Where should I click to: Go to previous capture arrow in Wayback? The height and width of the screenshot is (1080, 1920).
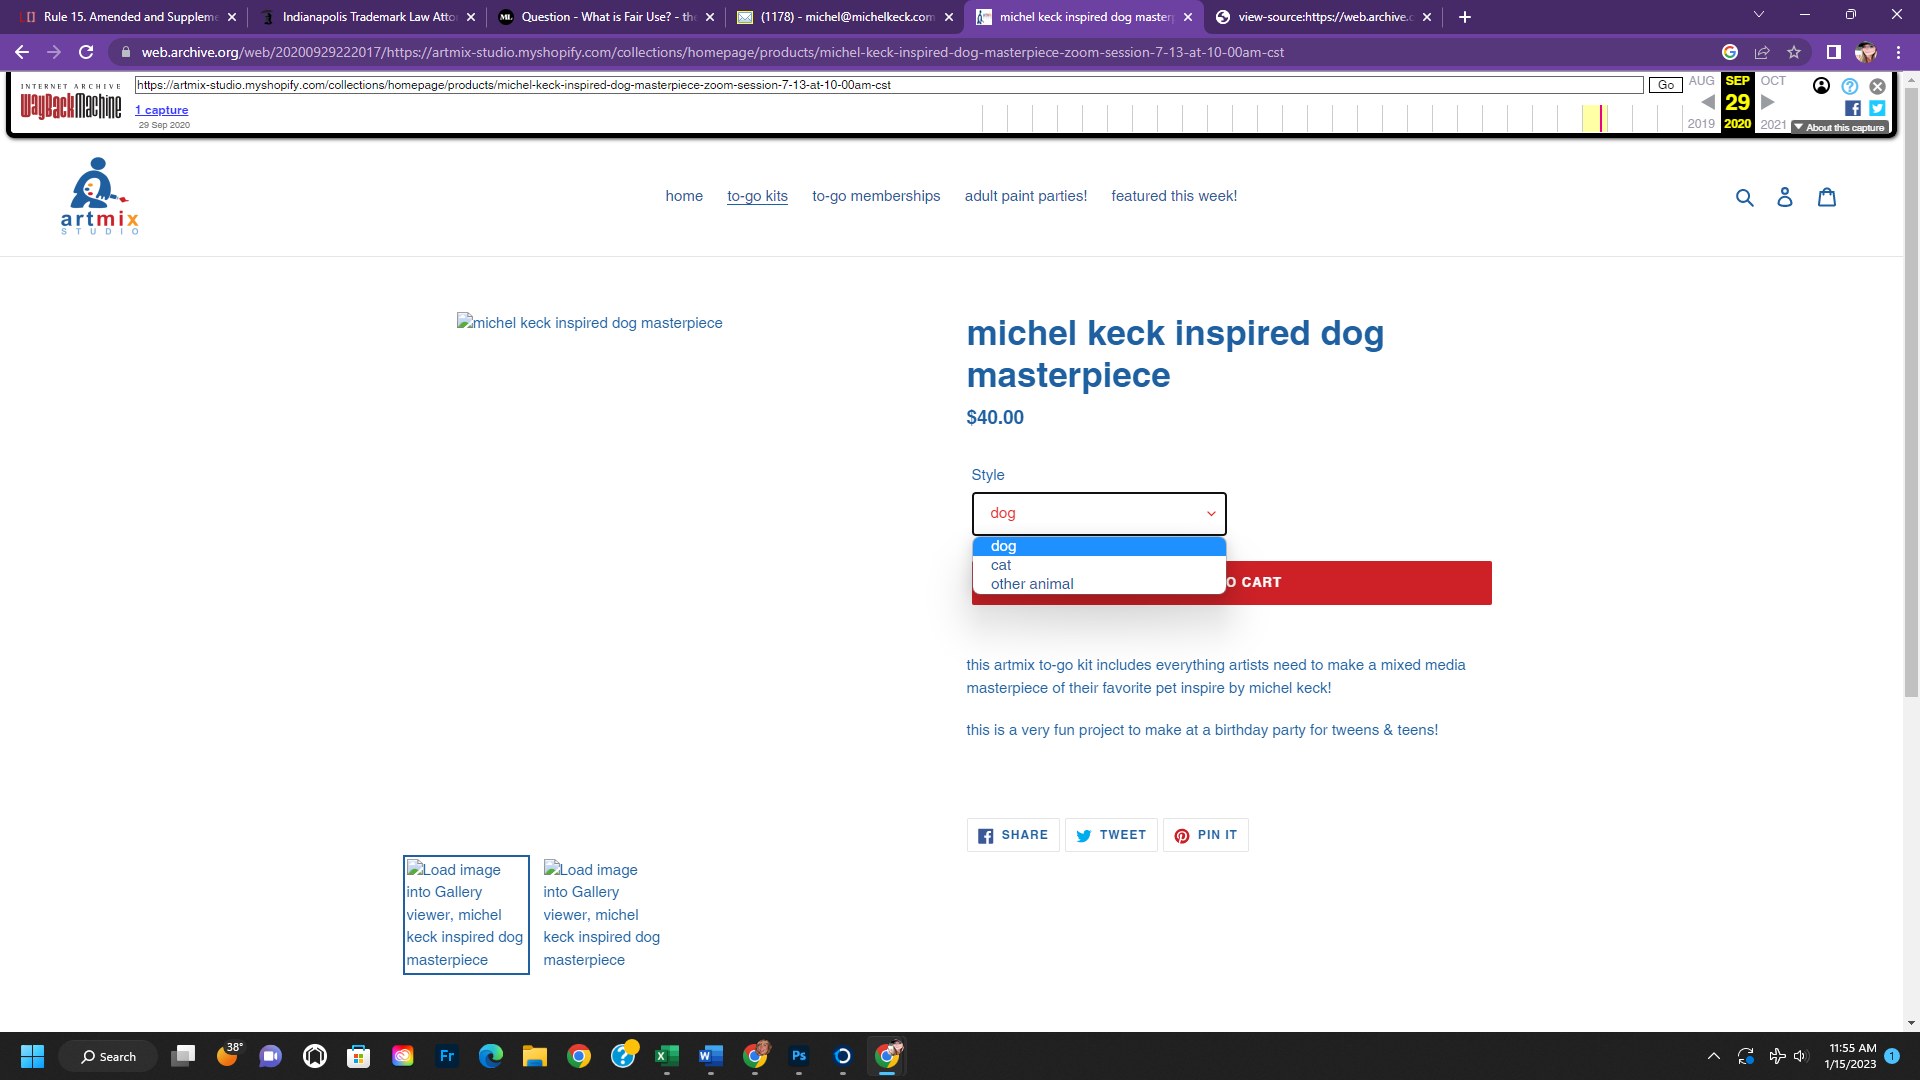pos(1708,102)
